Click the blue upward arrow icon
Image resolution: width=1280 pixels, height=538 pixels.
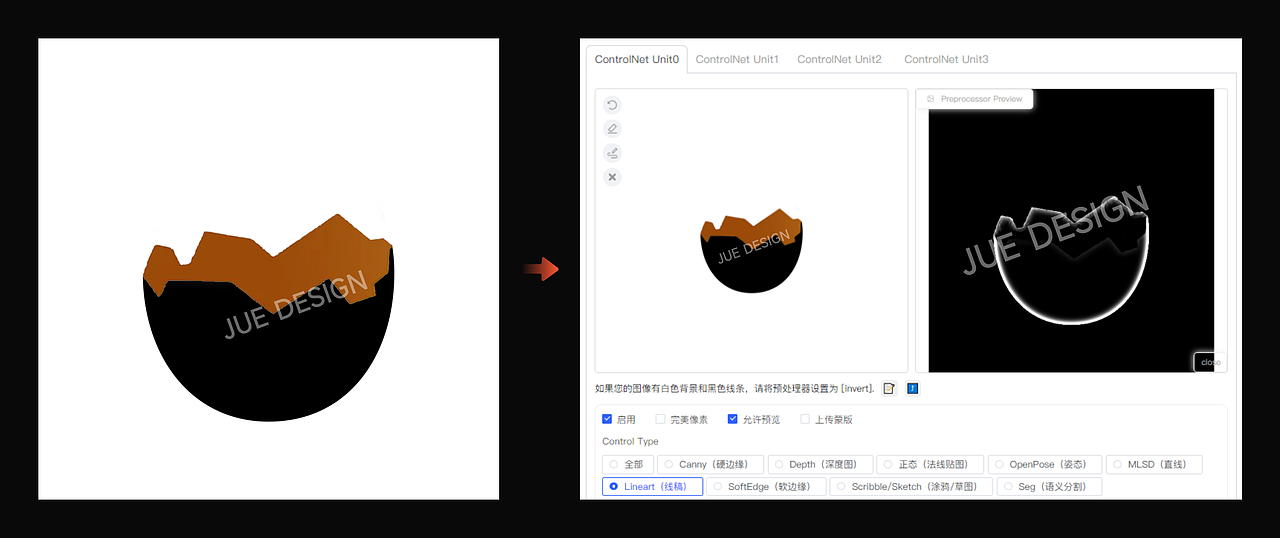[912, 388]
